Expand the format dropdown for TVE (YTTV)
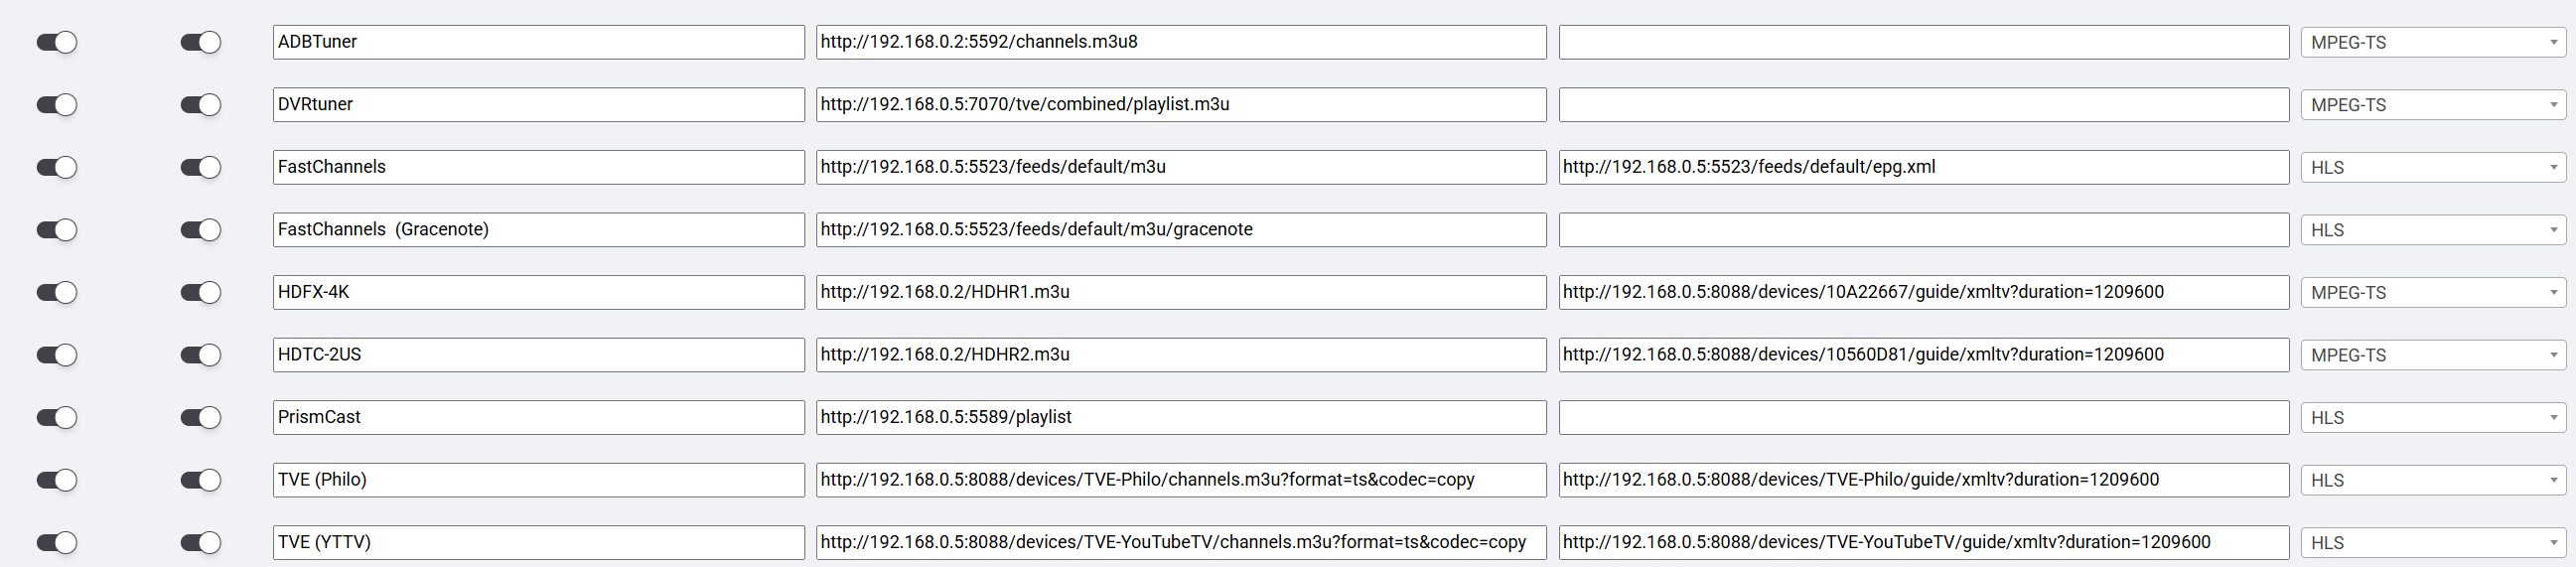The image size is (2576, 567). pyautogui.click(x=2432, y=542)
